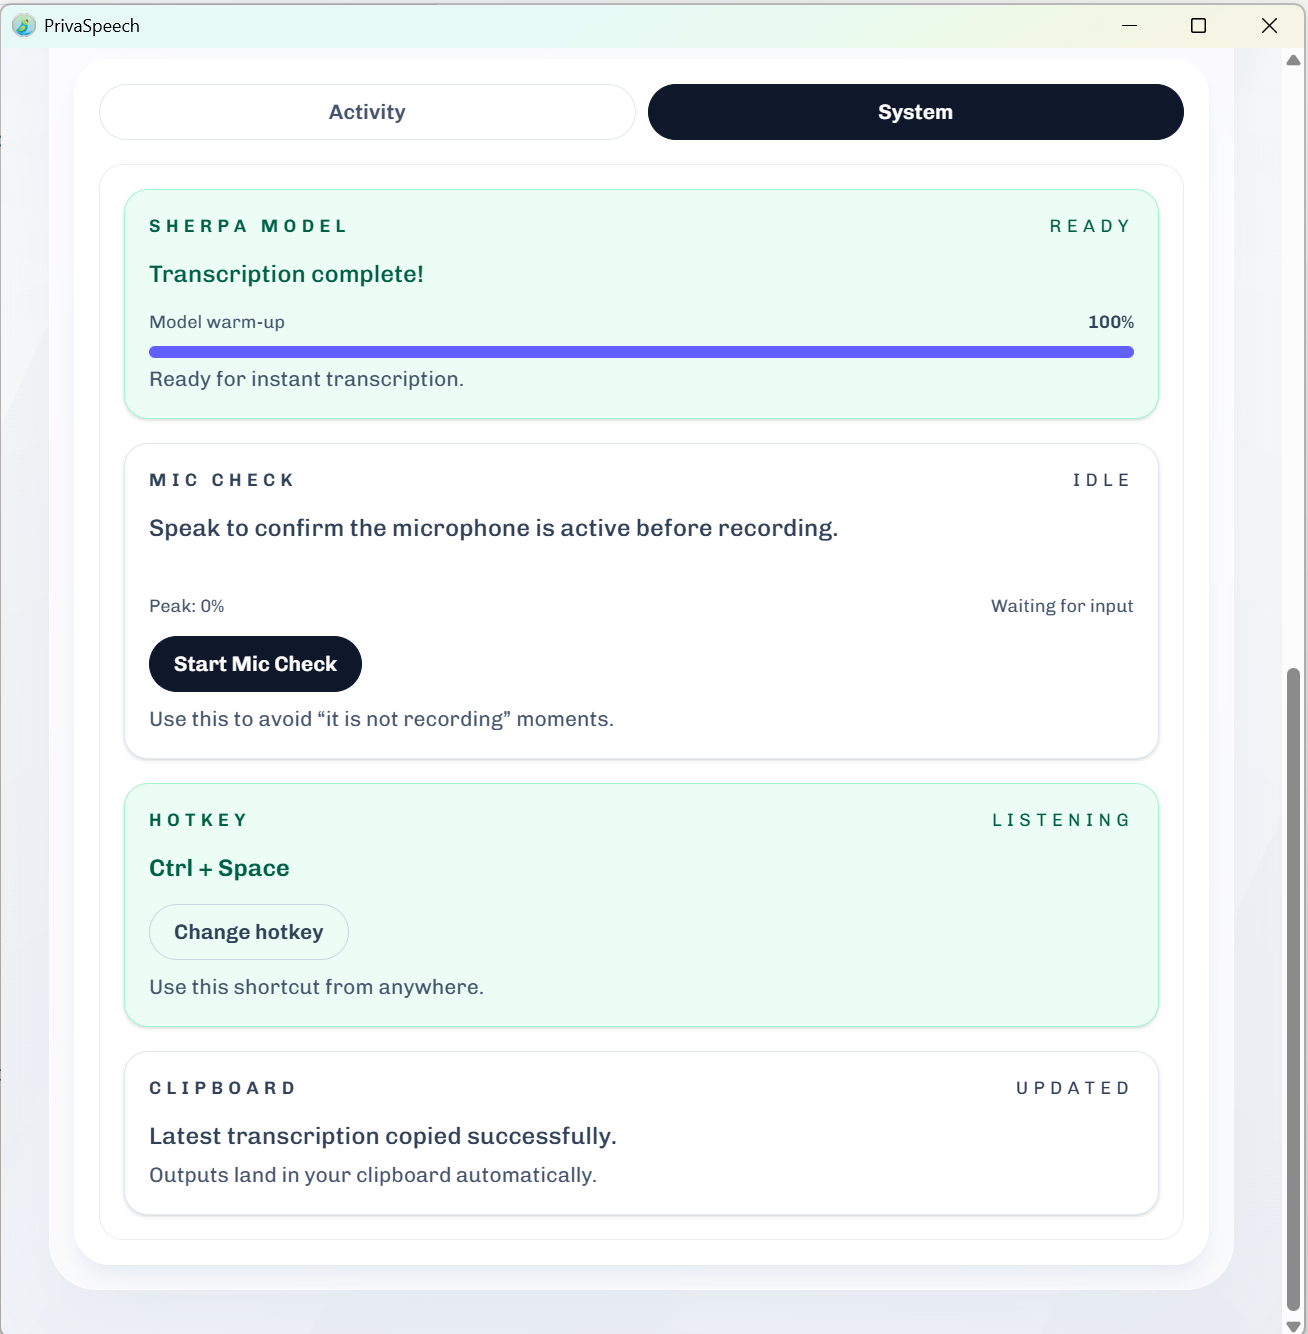The width and height of the screenshot is (1308, 1334).
Task: Click the Model warm-up progress bar
Action: tap(640, 352)
